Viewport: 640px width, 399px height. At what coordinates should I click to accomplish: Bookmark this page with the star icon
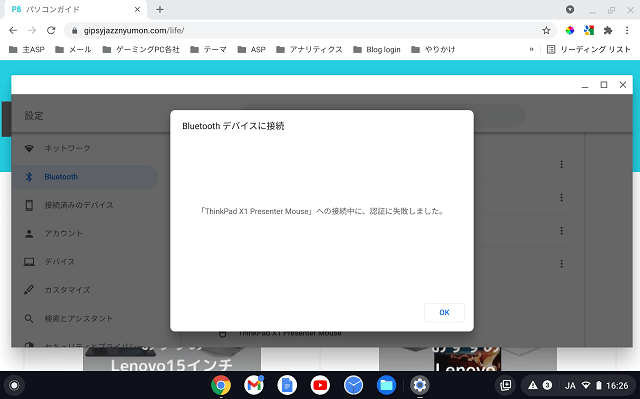546,31
